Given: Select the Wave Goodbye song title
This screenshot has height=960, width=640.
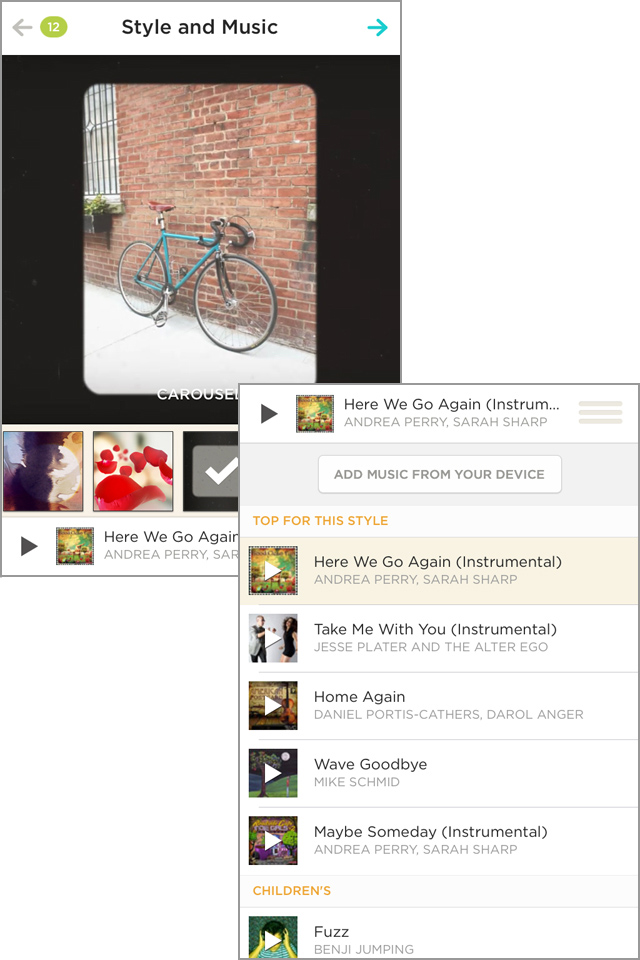Looking at the screenshot, I should (x=370, y=764).
